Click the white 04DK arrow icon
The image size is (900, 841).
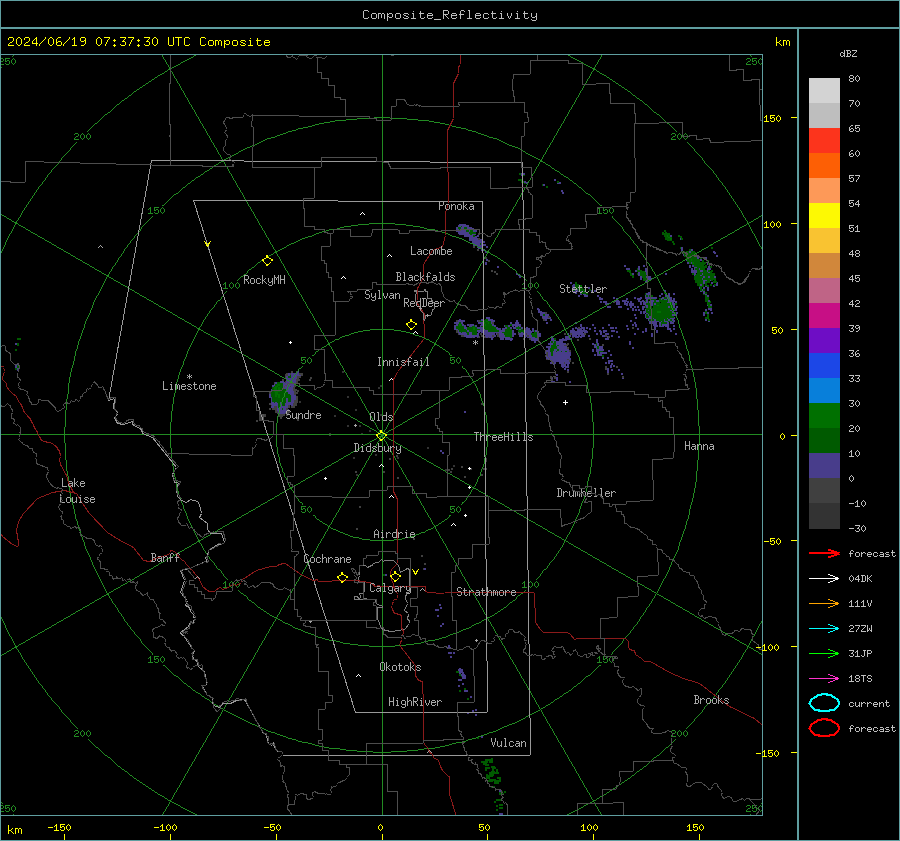[824, 579]
